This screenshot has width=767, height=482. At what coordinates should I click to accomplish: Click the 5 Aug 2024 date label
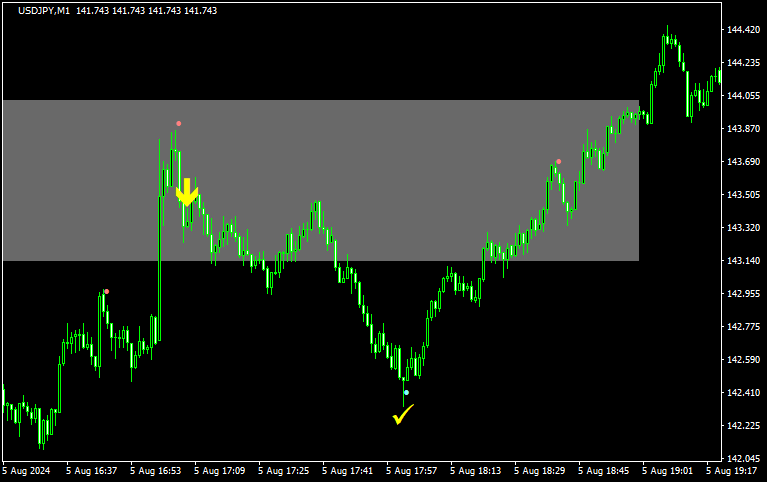[27, 470]
